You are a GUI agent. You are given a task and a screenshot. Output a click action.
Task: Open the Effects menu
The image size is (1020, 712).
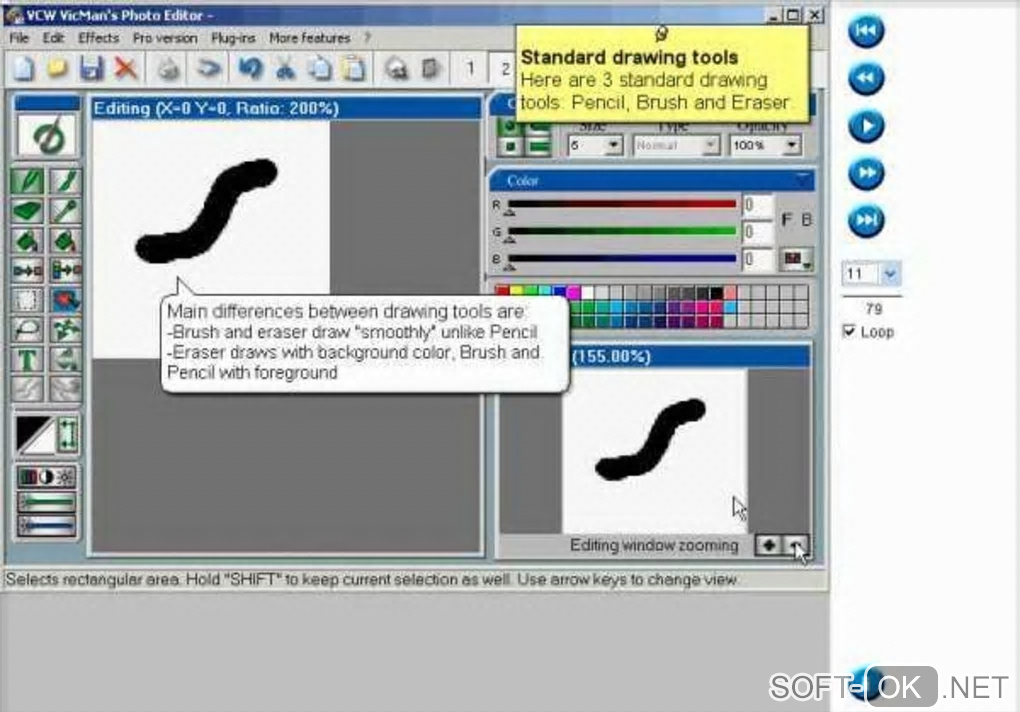(98, 38)
